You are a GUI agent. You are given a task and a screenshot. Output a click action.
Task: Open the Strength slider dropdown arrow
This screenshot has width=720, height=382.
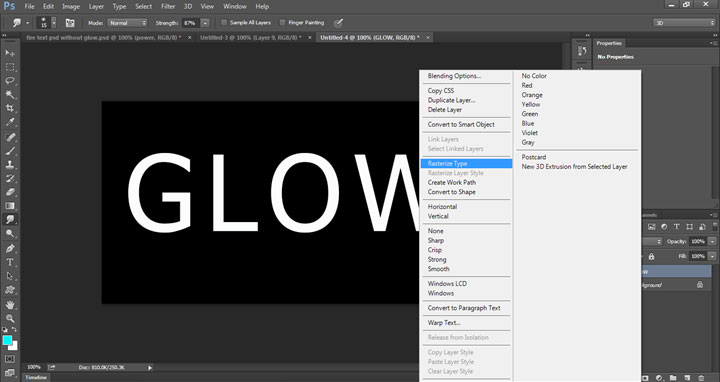(x=205, y=22)
